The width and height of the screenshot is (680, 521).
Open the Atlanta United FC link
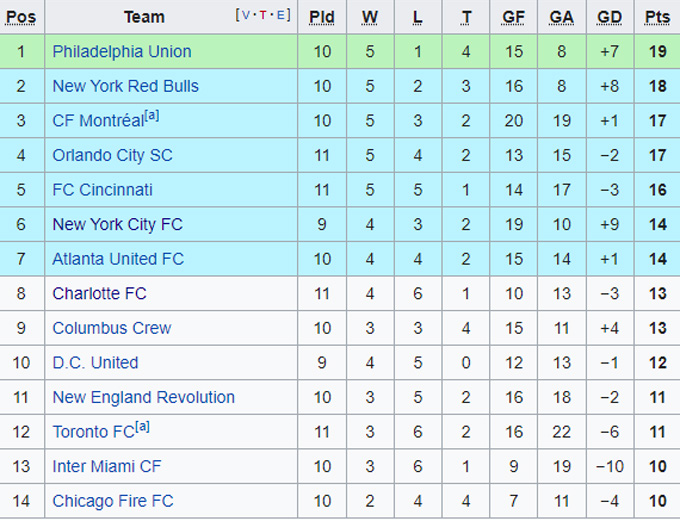118,259
